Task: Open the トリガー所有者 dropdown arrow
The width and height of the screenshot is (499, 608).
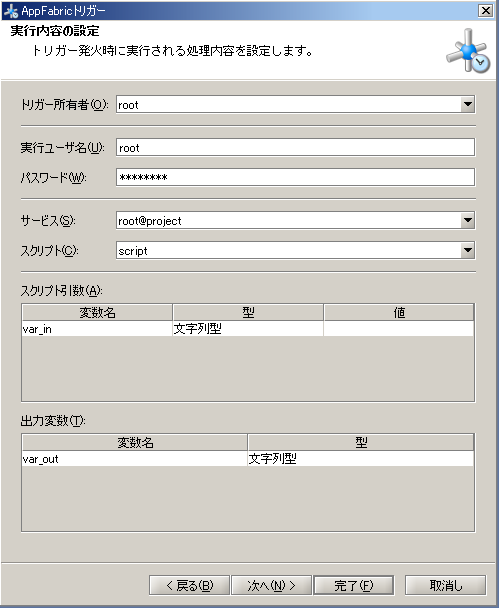Action: [468, 104]
